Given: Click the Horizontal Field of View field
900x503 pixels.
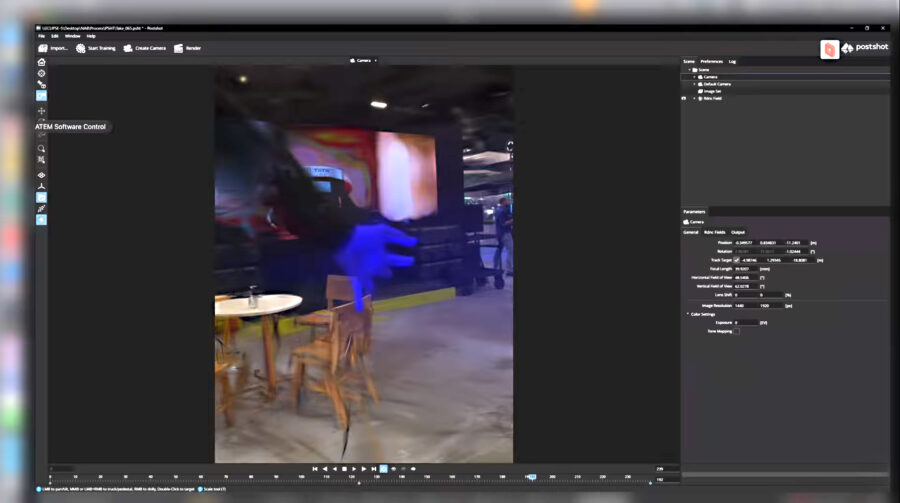Looking at the screenshot, I should coord(746,278).
